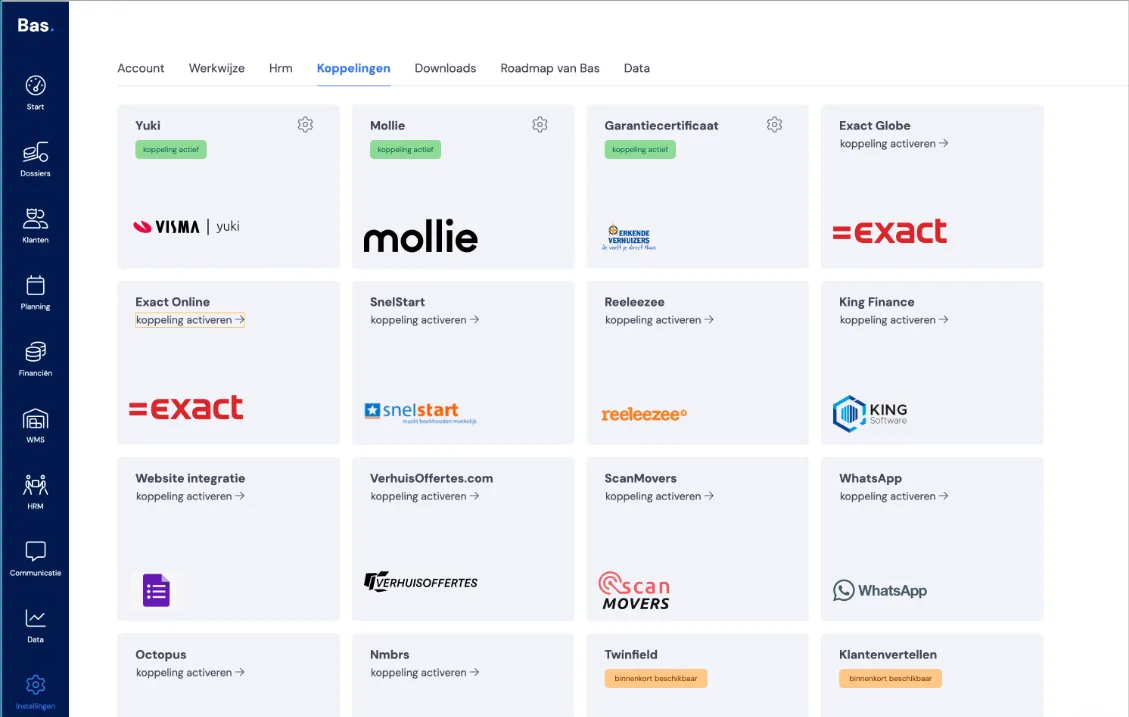Activate the King Finance koppeling

click(x=894, y=320)
